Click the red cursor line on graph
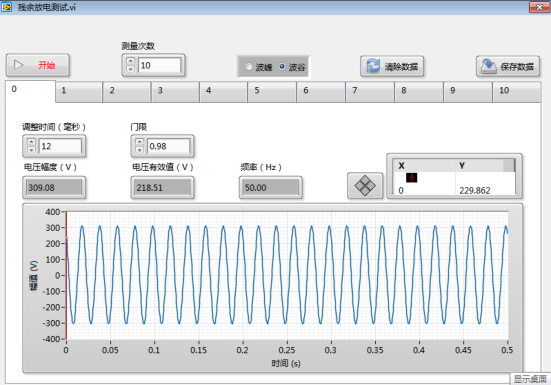Image resolution: width=551 pixels, height=385 pixels. (66, 275)
